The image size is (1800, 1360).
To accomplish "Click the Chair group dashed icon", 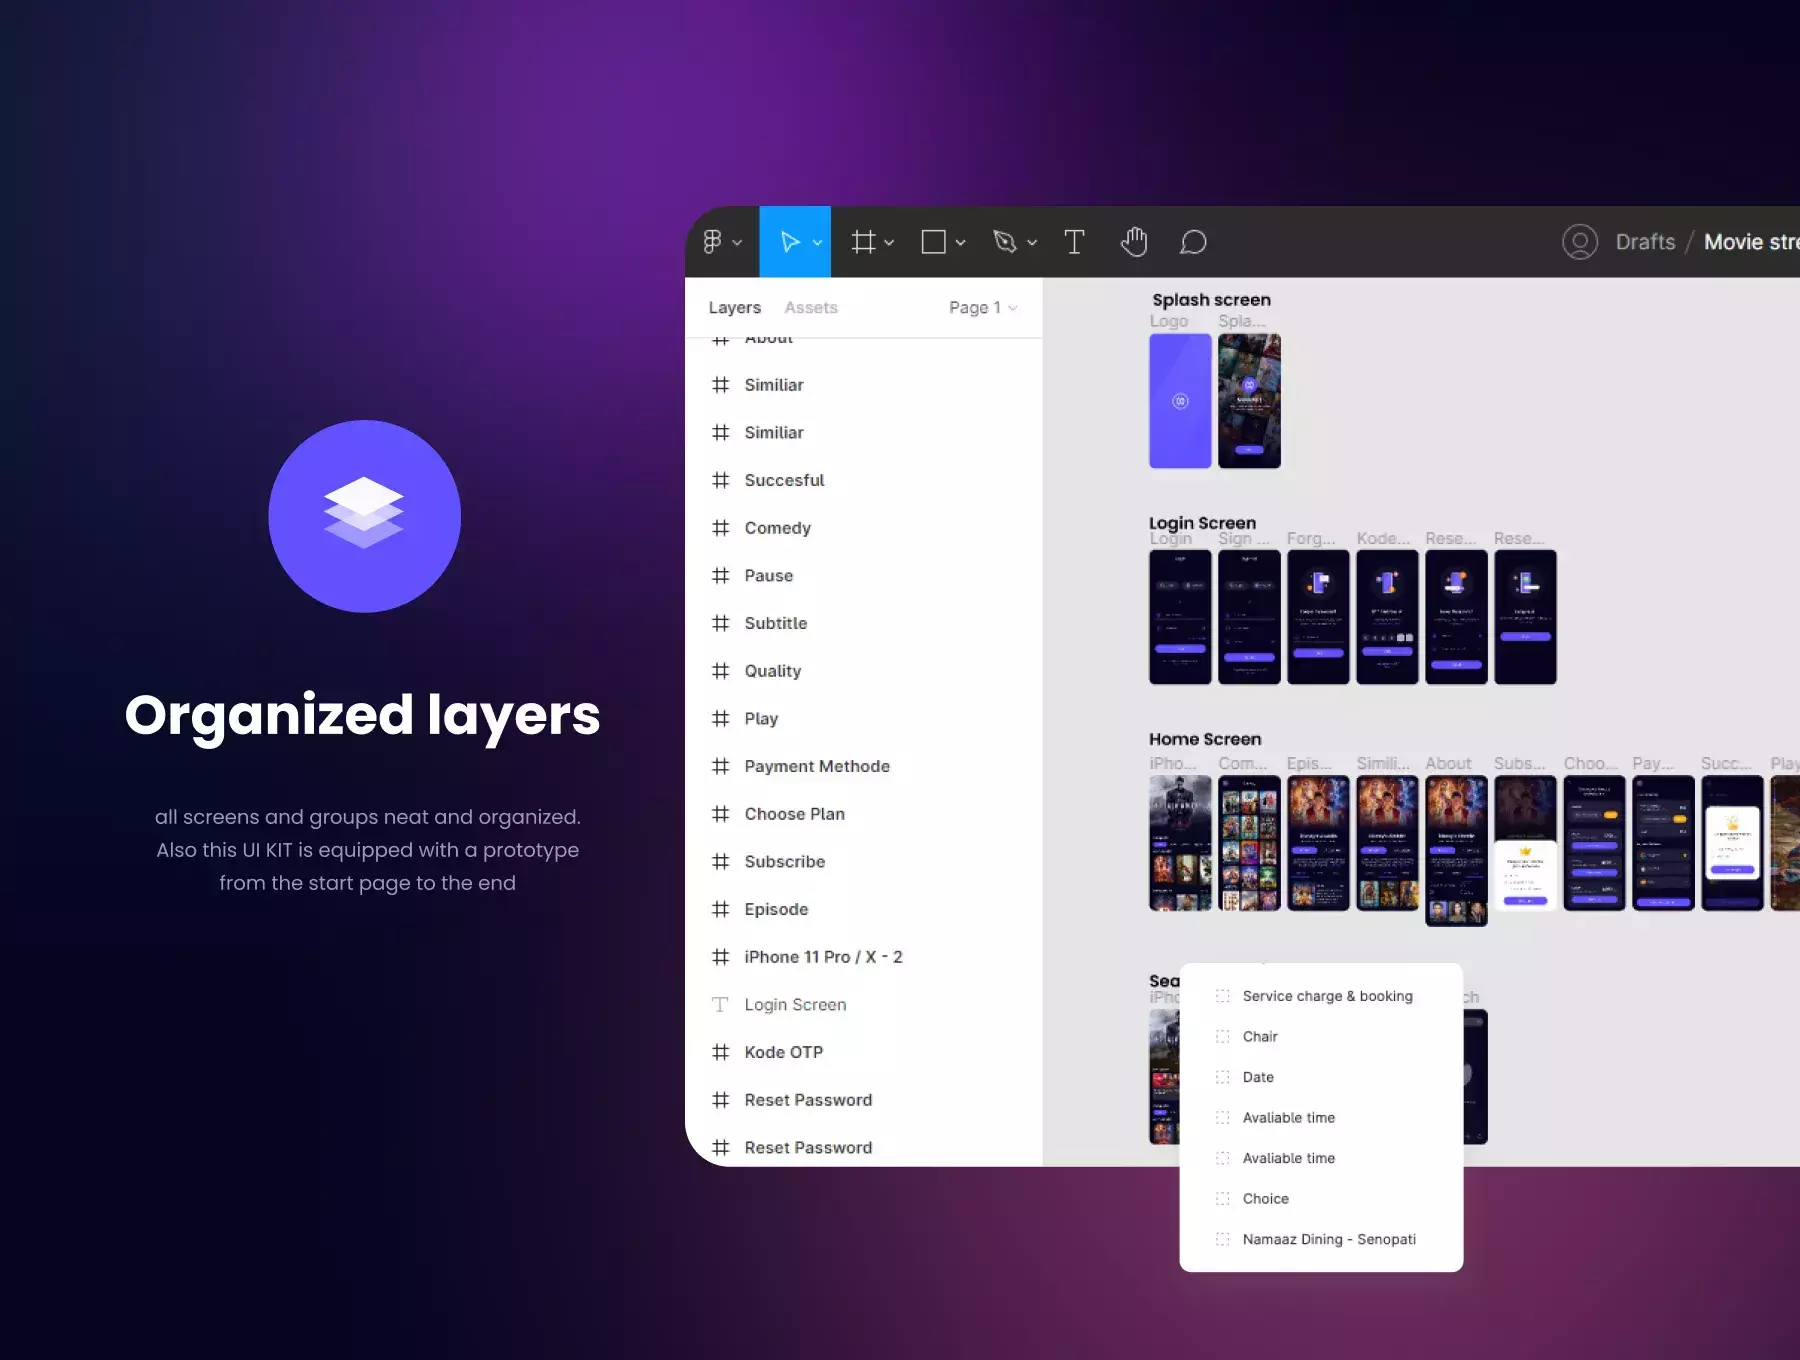I will point(1222,1037).
